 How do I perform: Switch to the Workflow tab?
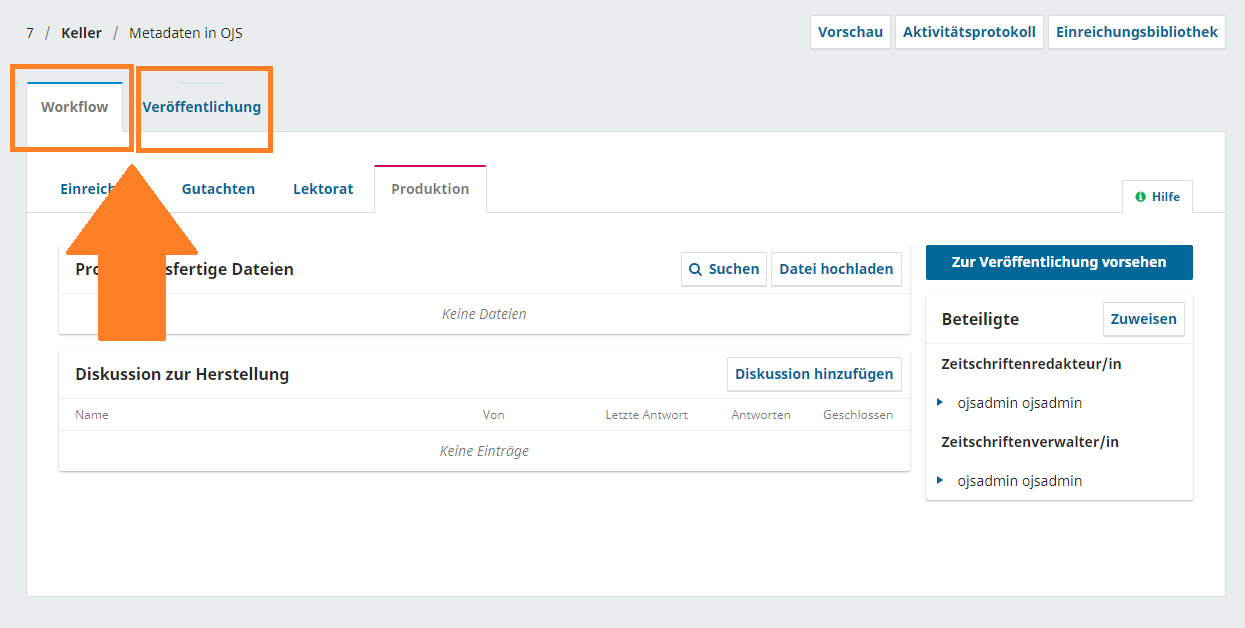(x=74, y=107)
